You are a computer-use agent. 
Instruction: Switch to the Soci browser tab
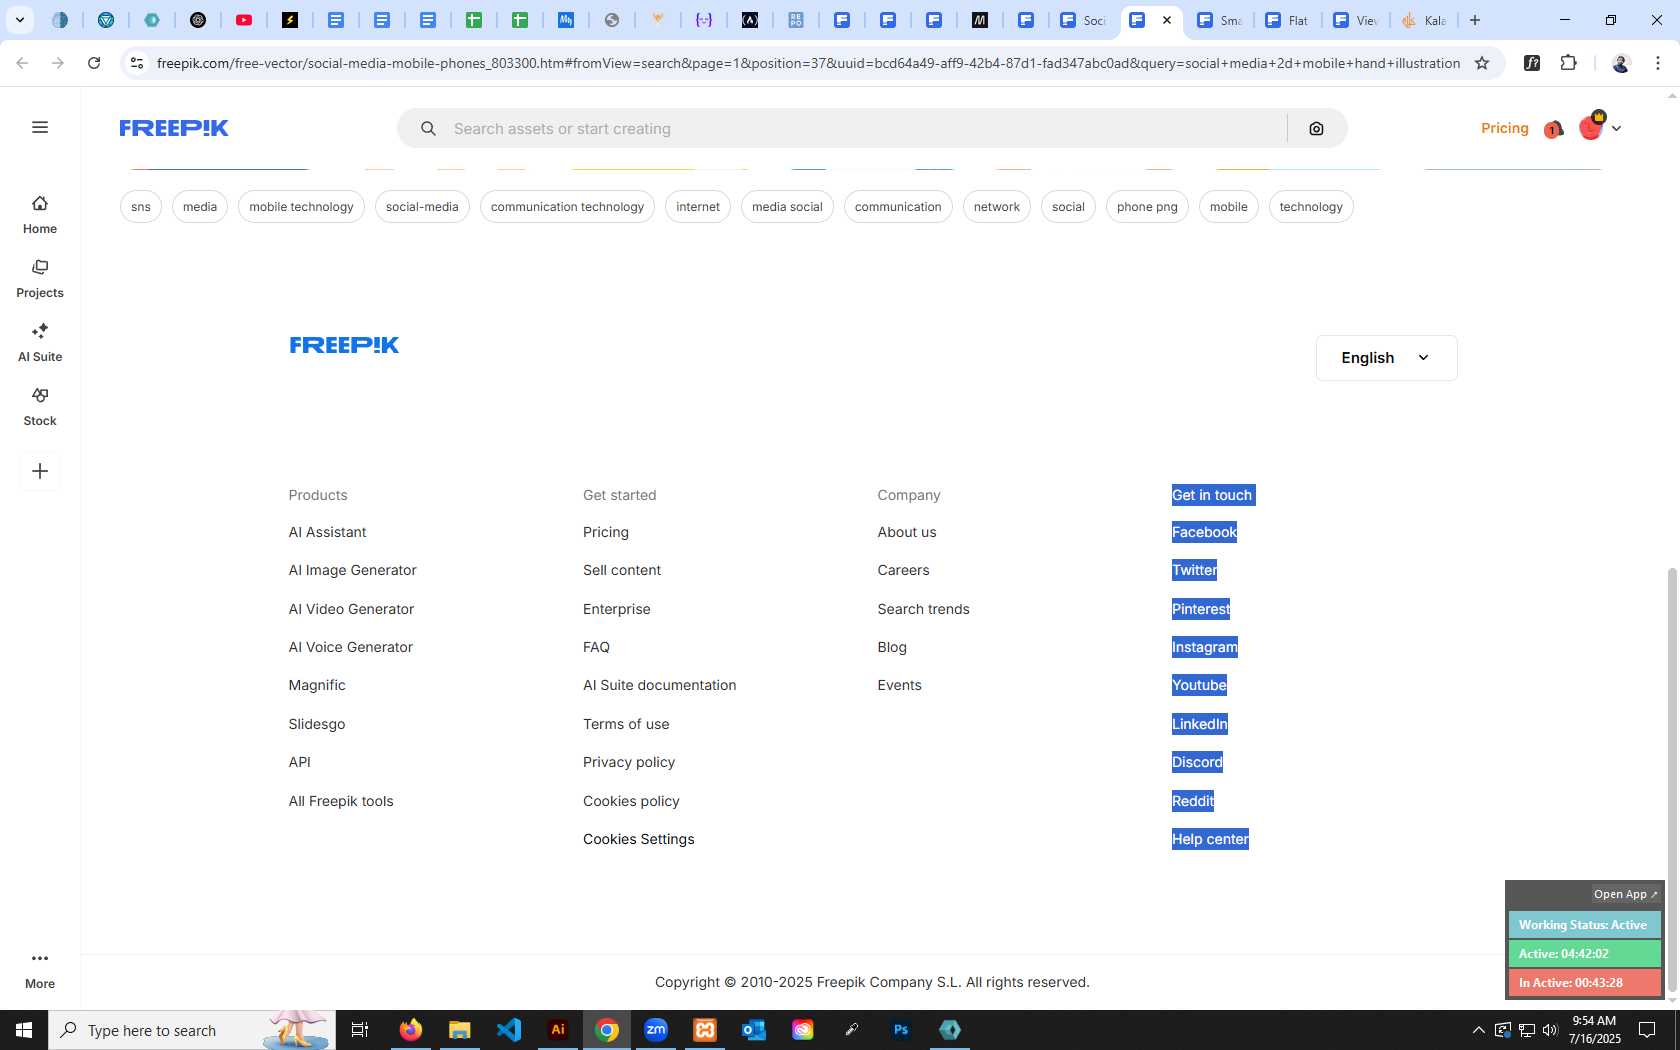click(1083, 20)
